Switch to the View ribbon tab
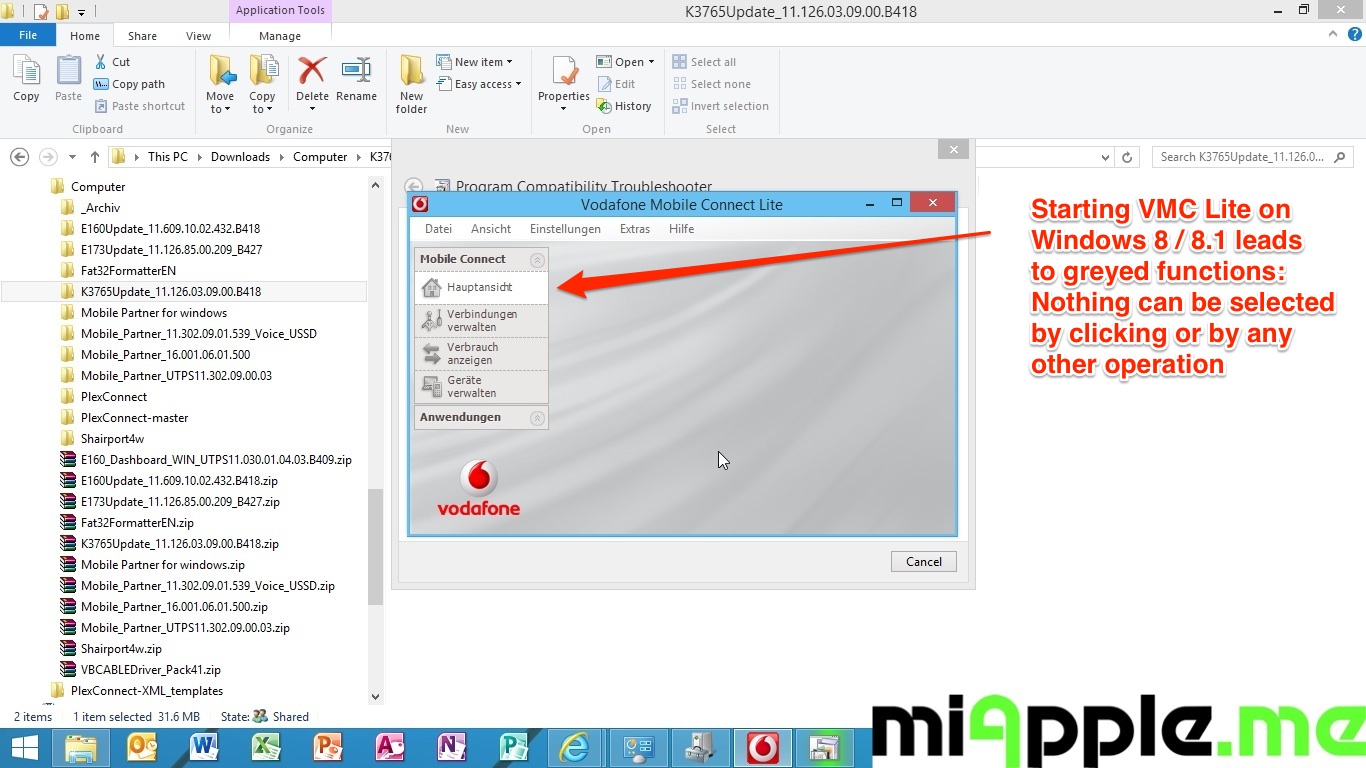The width and height of the screenshot is (1366, 768). pos(198,36)
